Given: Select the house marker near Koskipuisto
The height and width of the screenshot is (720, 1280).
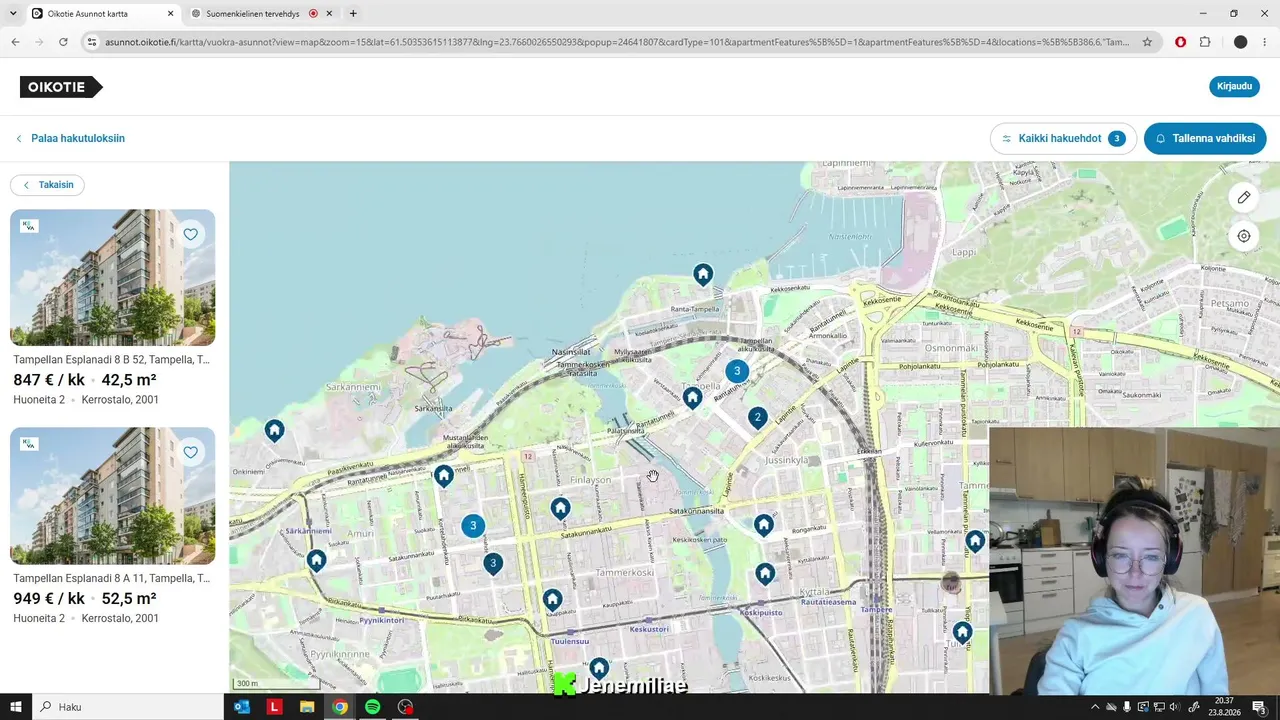Looking at the screenshot, I should [765, 574].
